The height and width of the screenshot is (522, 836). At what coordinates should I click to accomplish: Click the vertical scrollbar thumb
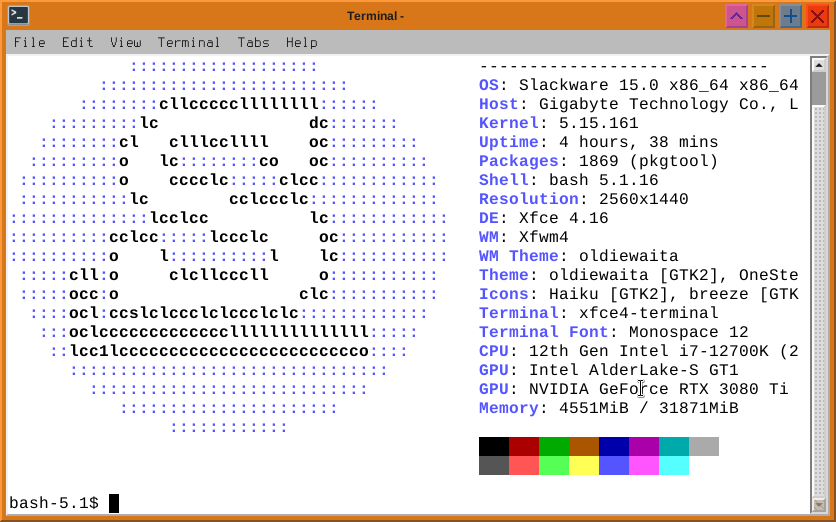[818, 89]
